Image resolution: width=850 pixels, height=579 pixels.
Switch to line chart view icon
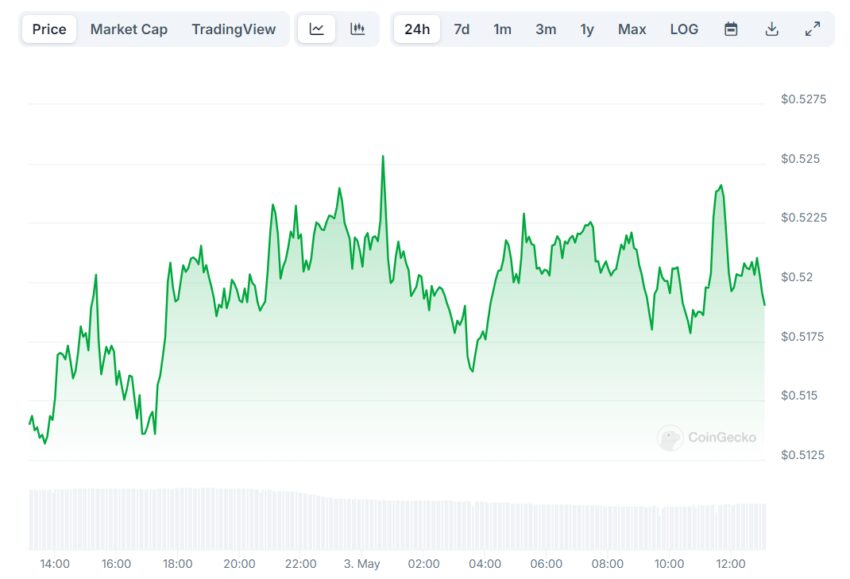[x=317, y=29]
